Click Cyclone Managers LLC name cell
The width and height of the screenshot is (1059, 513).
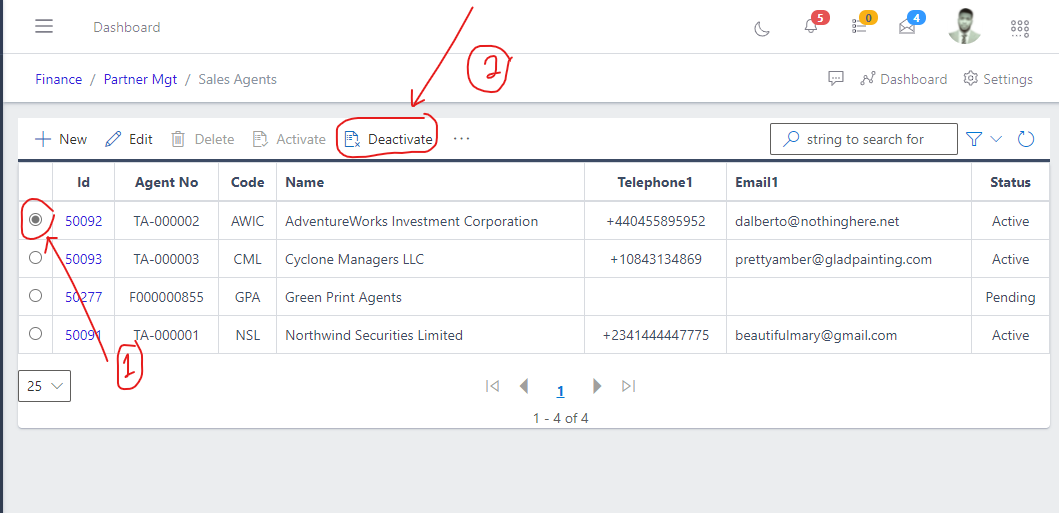(x=431, y=259)
